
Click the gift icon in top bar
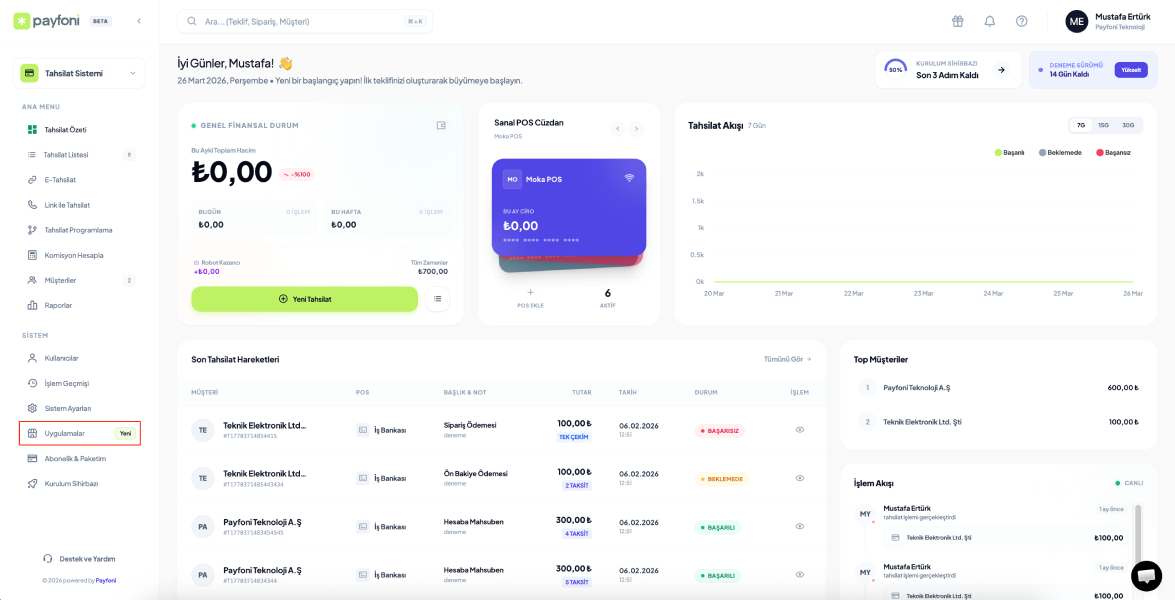tap(957, 21)
